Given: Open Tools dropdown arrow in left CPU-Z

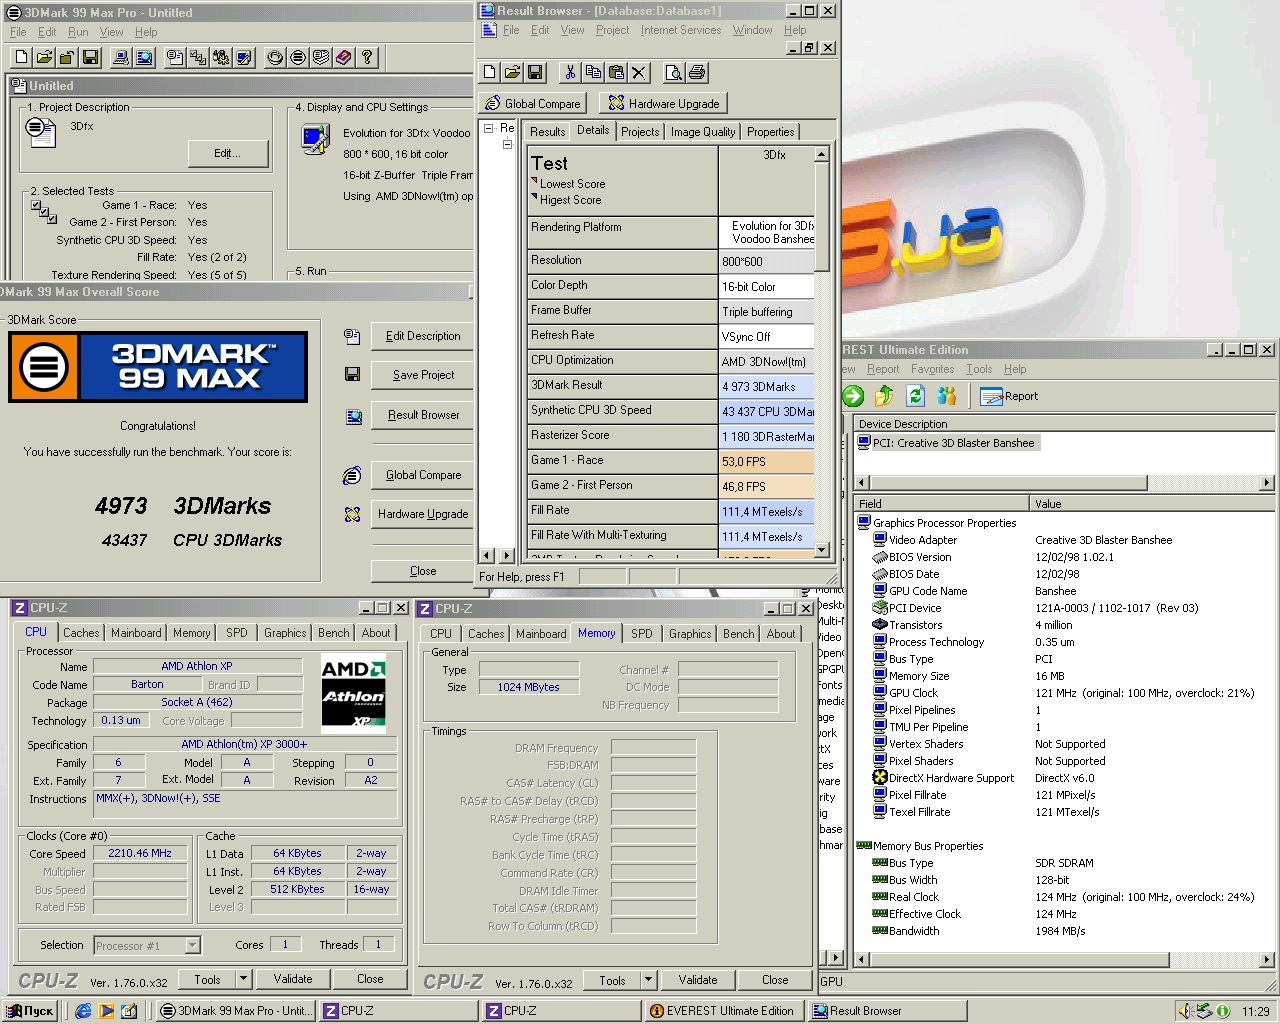Looking at the screenshot, I should 243,979.
